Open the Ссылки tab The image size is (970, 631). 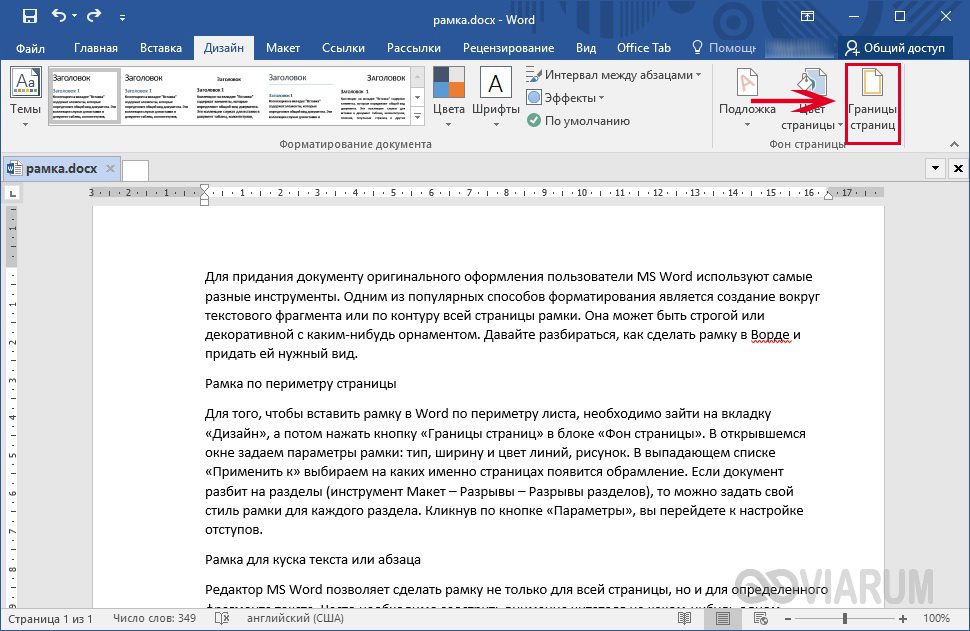(343, 48)
